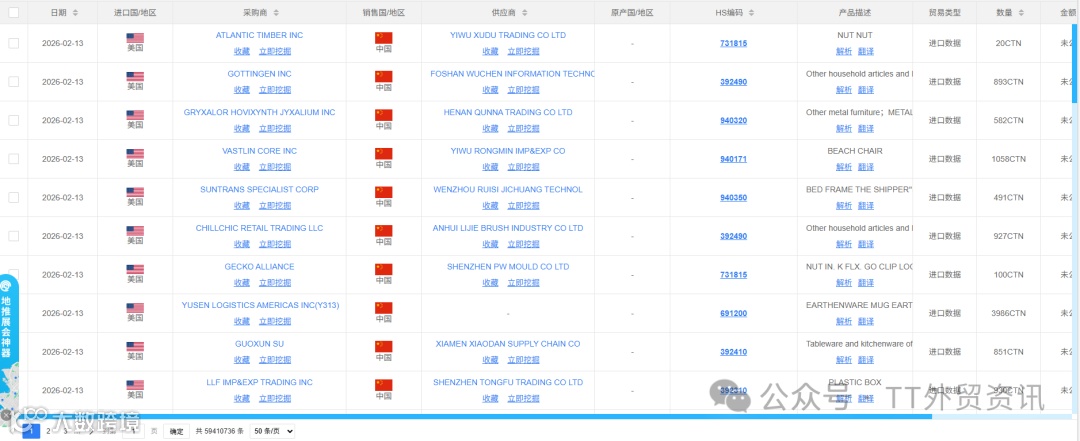Image resolution: width=1080 pixels, height=441 pixels.
Task: Click 贸易类型 column header
Action: 944,13
